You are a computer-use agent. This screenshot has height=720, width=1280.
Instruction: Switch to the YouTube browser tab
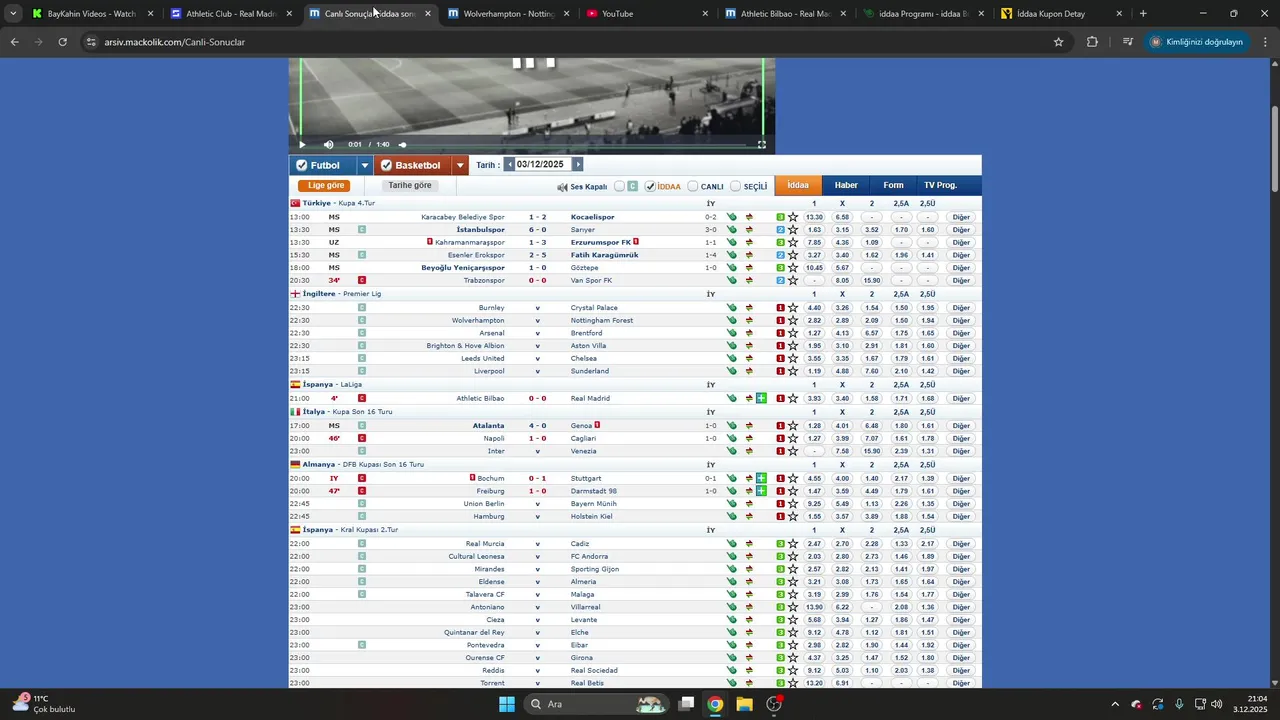645,14
